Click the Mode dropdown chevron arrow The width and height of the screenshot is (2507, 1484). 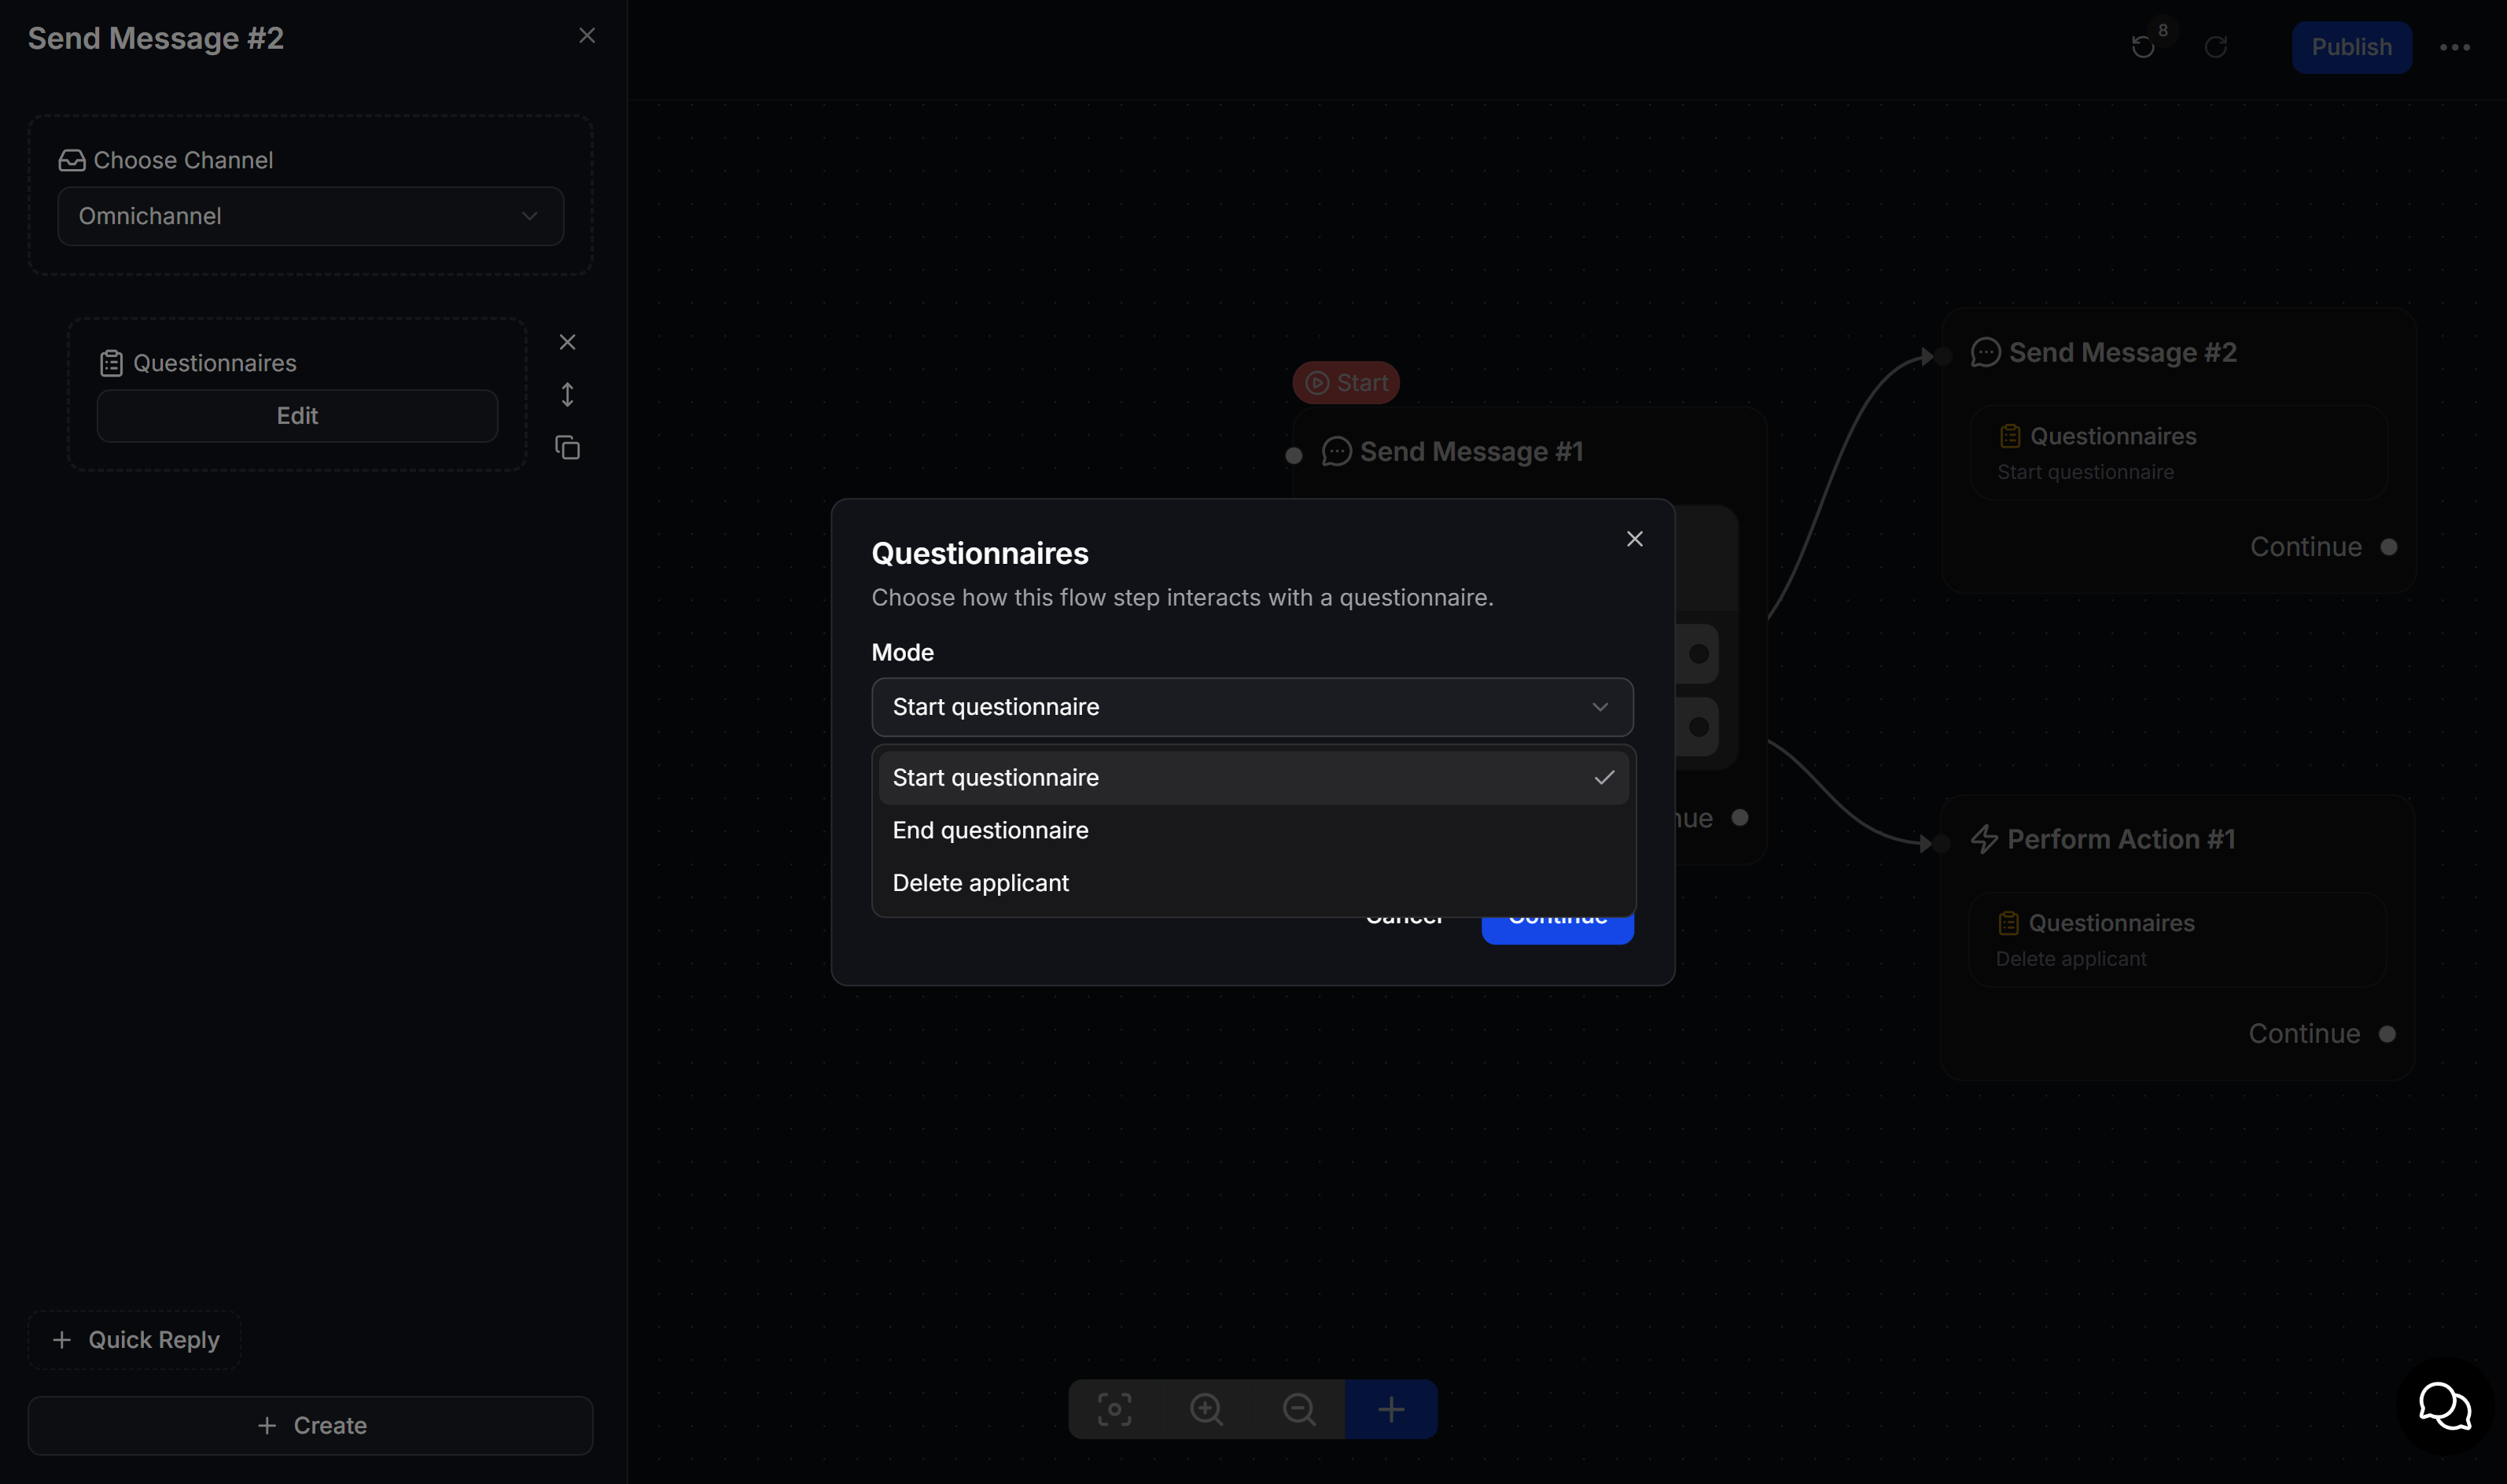pos(1600,707)
